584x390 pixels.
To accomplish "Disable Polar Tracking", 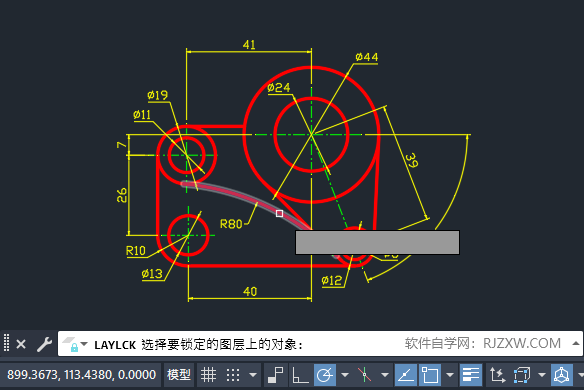I will pyautogui.click(x=324, y=375).
